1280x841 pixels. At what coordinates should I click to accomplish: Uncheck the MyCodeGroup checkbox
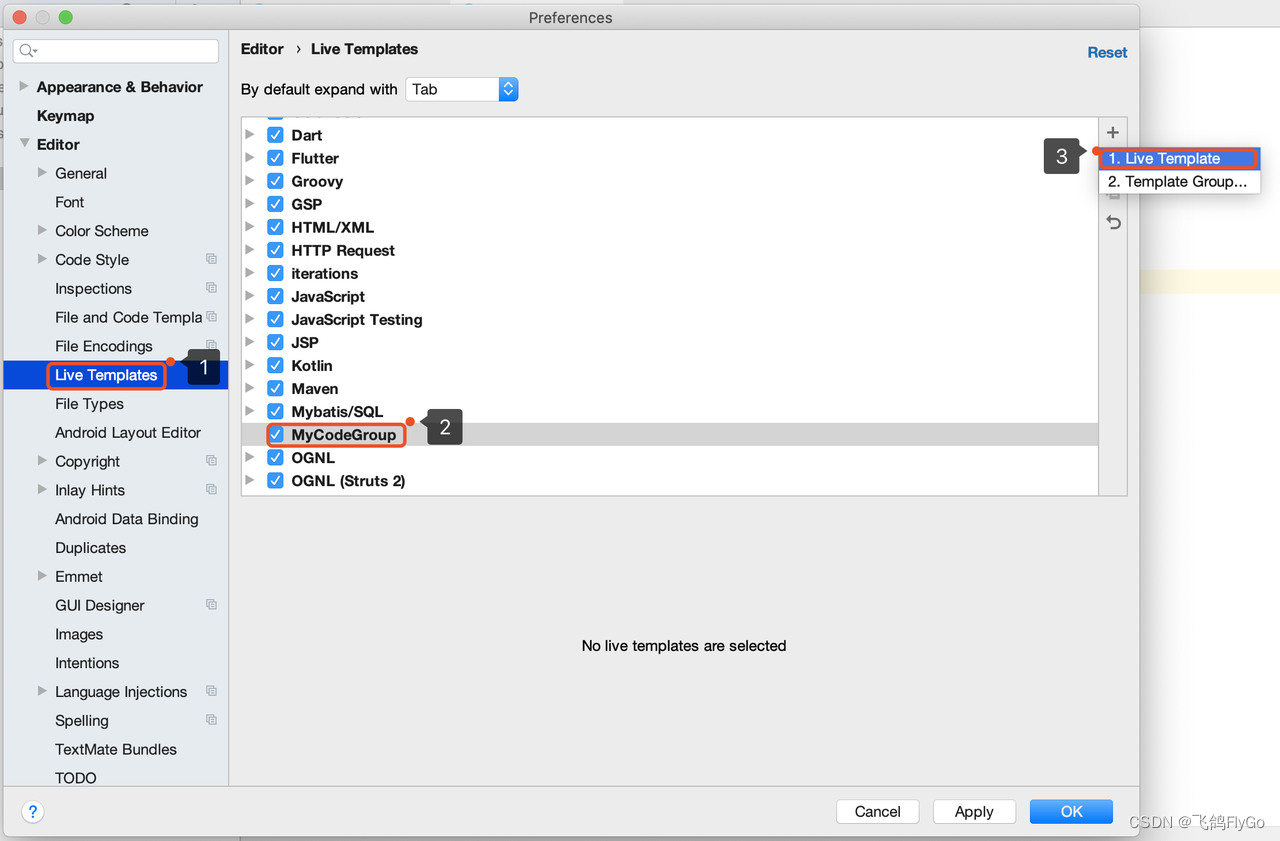click(x=275, y=435)
